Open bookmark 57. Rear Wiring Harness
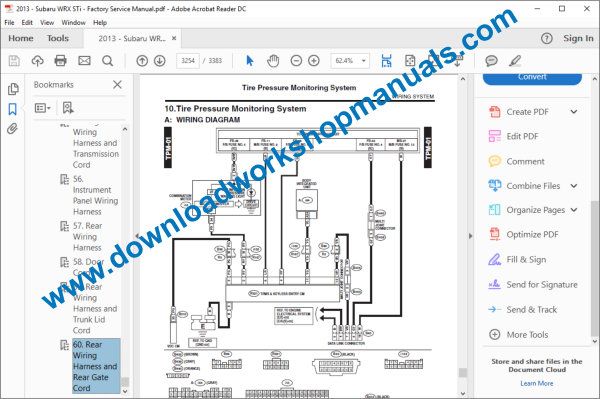Viewport: 600px width, 399px height. [88, 236]
